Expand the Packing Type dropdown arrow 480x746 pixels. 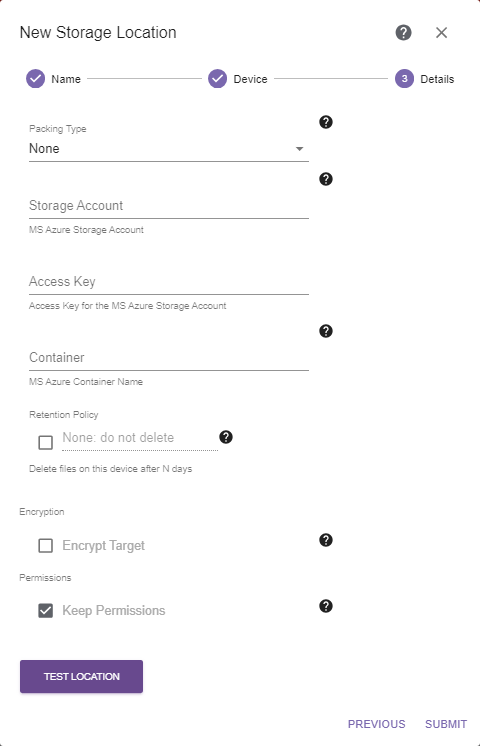(300, 149)
